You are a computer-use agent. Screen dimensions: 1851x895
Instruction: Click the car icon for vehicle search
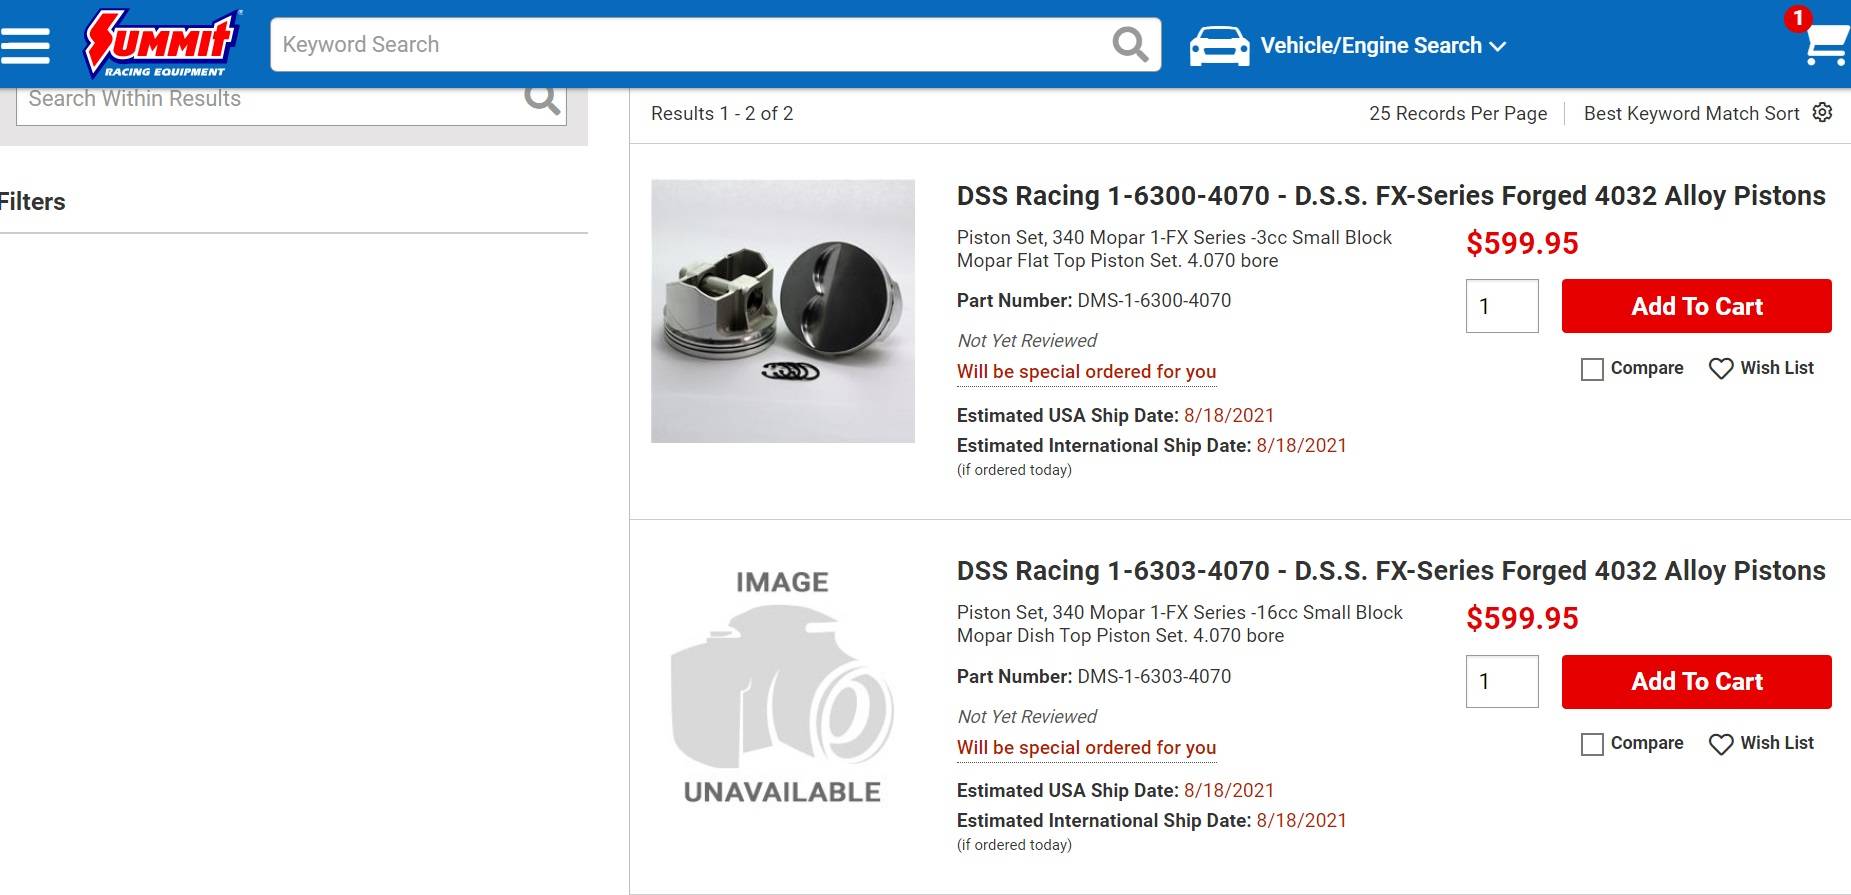point(1219,46)
